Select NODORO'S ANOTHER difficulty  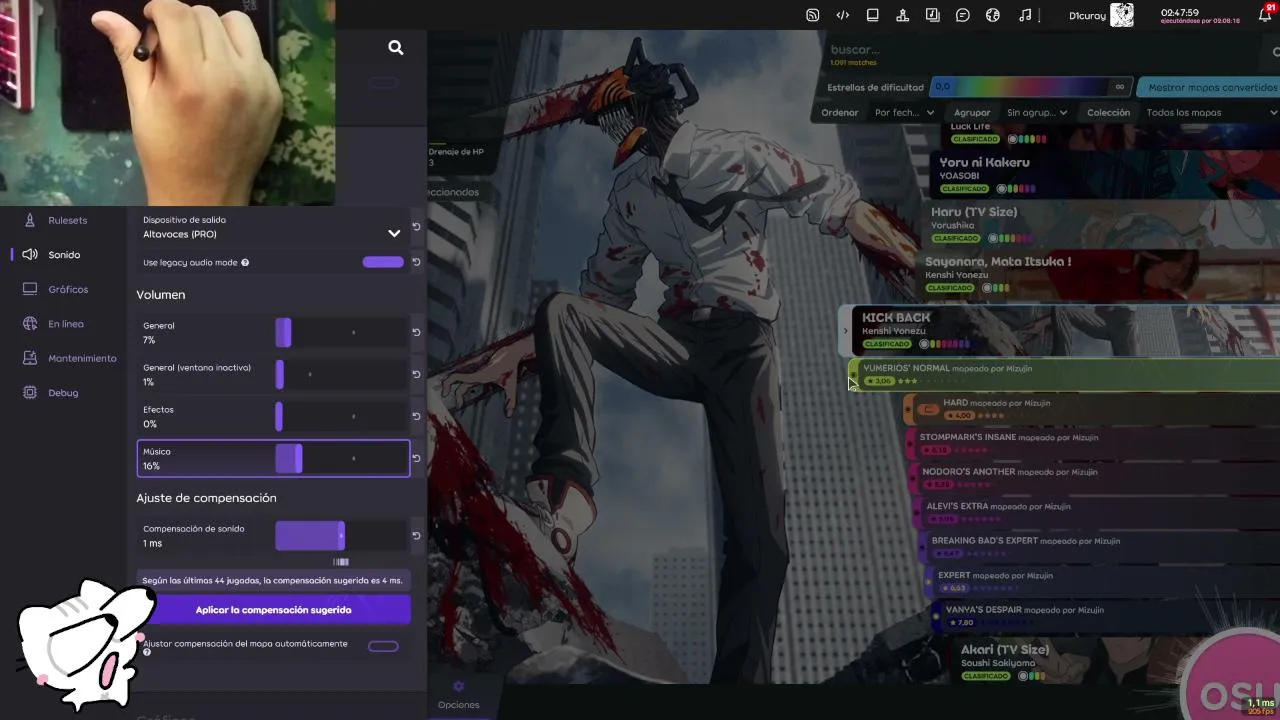(1096, 478)
